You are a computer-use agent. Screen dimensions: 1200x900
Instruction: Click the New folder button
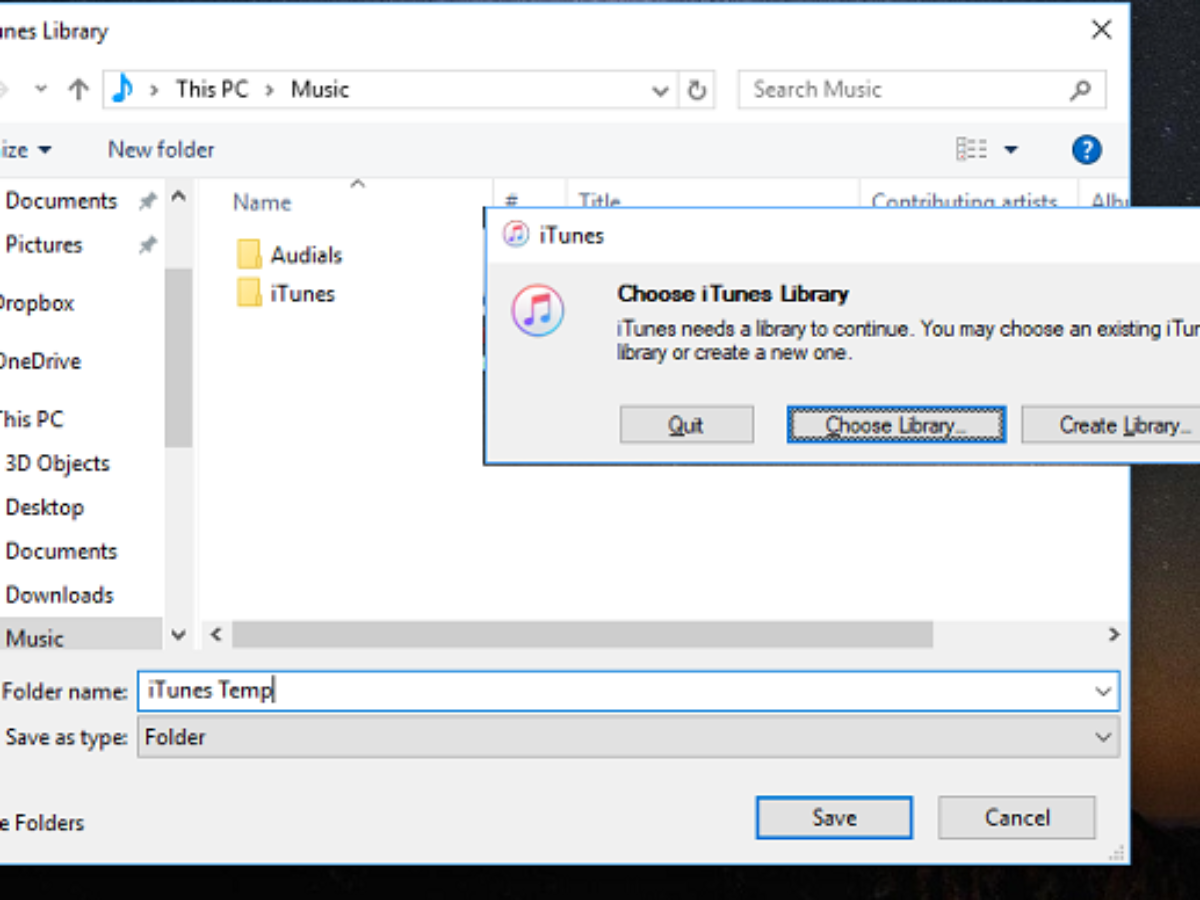pyautogui.click(x=161, y=150)
